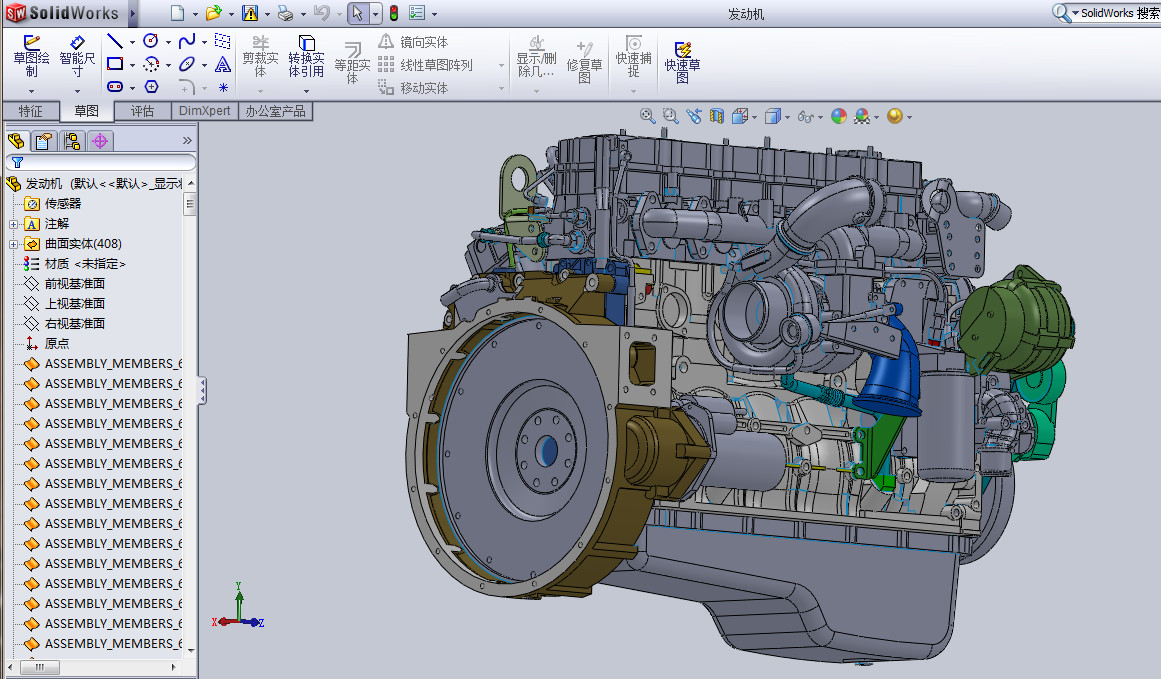This screenshot has width=1161, height=679.
Task: Select the Point sketch tool
Action: [x=223, y=87]
